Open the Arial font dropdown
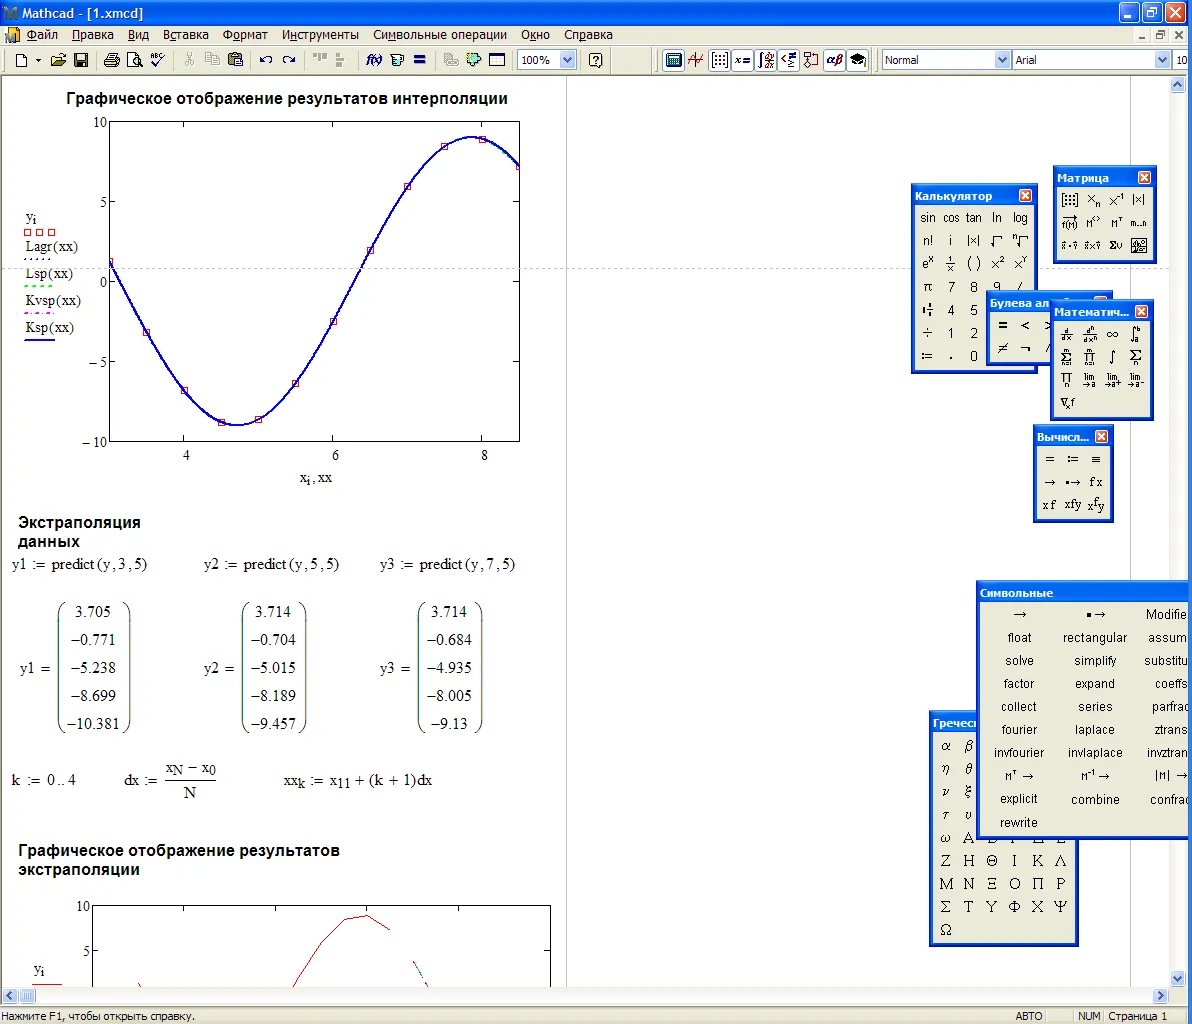 (1162, 60)
